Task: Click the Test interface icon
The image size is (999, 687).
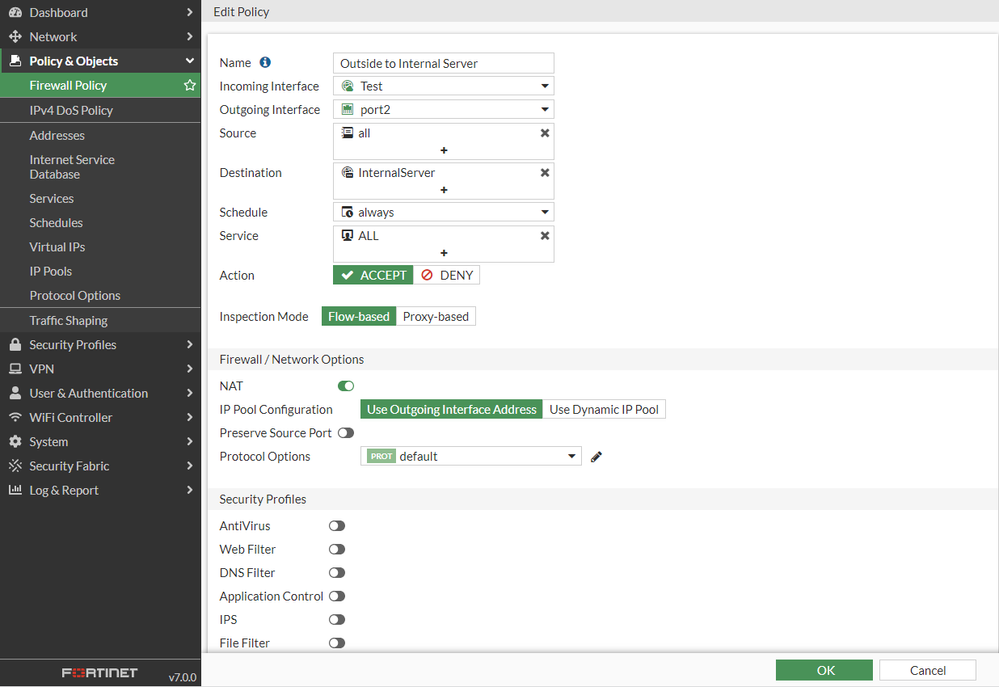Action: point(348,85)
